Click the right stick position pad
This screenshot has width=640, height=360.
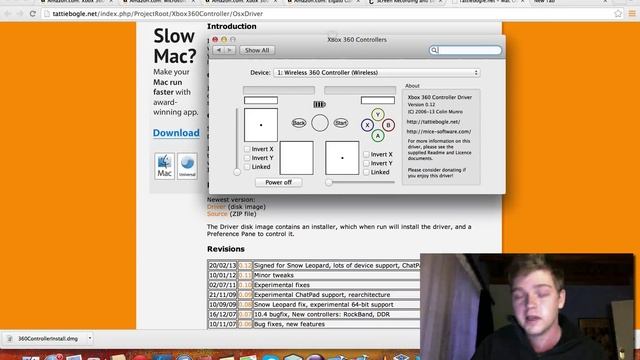pyautogui.click(x=342, y=158)
